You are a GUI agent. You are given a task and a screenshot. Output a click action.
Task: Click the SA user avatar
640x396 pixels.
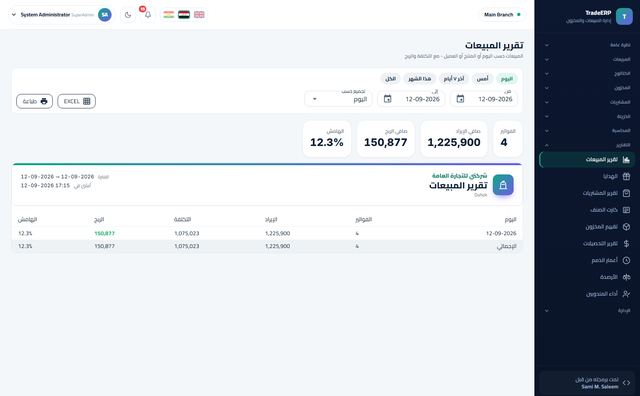(x=105, y=15)
